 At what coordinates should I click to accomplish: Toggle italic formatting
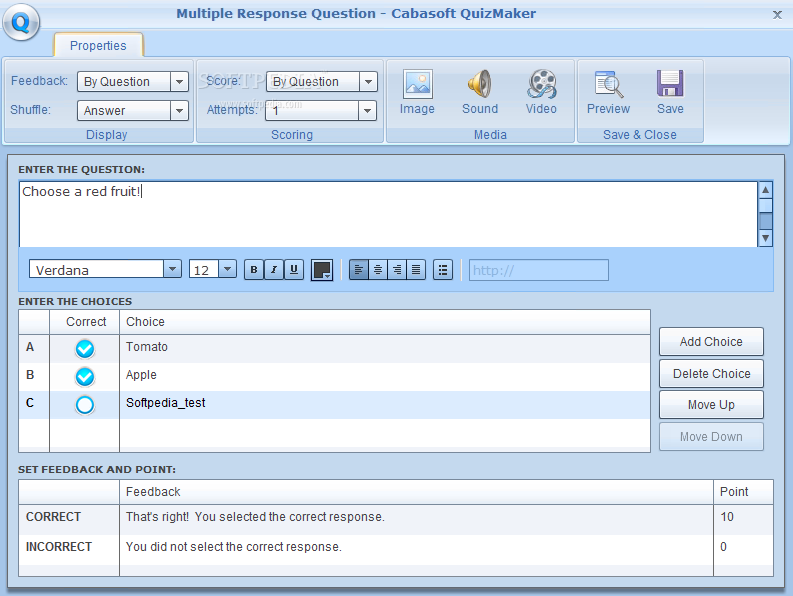(274, 270)
